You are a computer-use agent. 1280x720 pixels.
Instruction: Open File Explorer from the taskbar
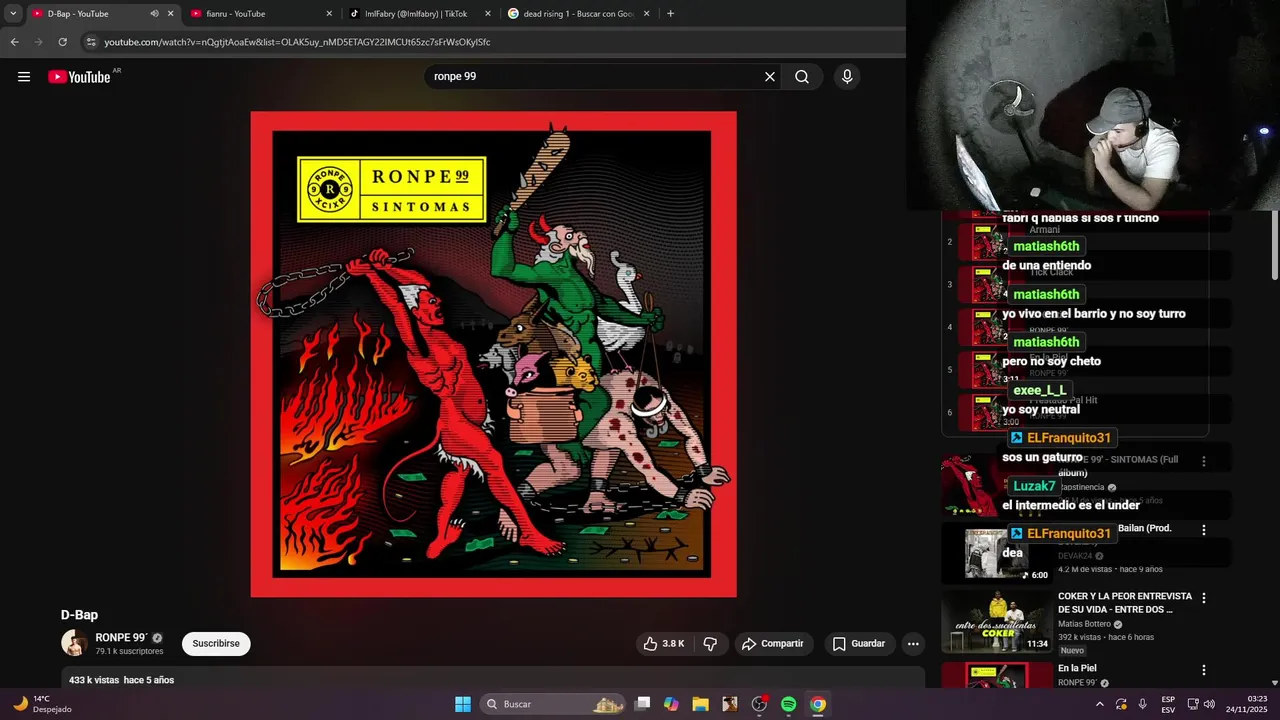click(700, 704)
